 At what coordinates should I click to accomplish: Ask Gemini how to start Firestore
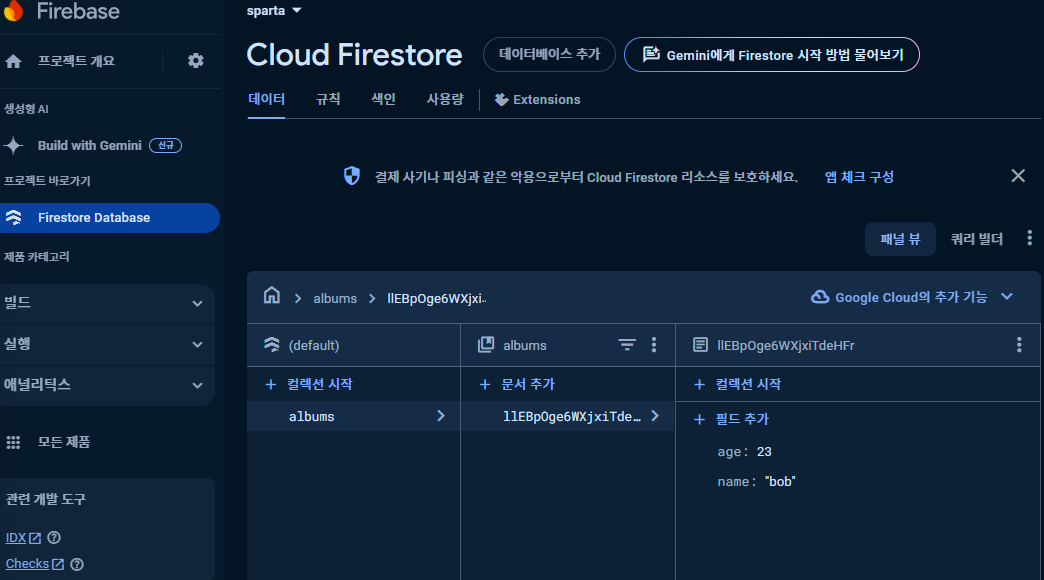772,55
